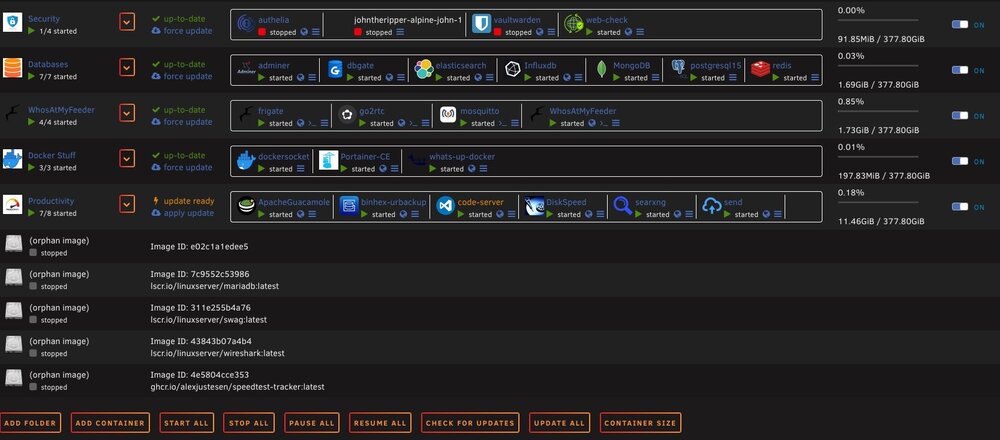
Task: Collapse the Databases folder chevron
Action: coord(127,68)
